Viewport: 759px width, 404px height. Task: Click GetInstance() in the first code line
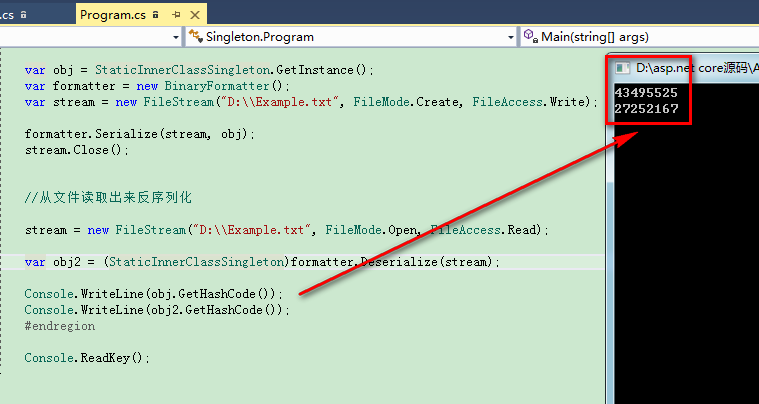pyautogui.click(x=322, y=70)
